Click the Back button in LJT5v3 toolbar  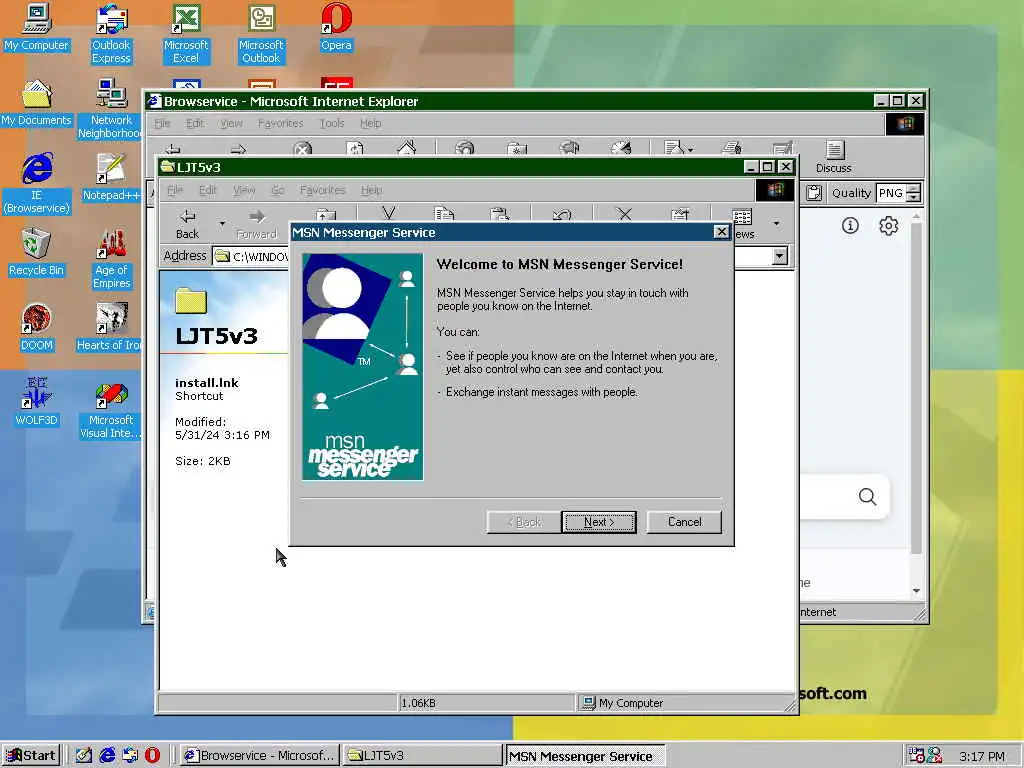[x=187, y=224]
